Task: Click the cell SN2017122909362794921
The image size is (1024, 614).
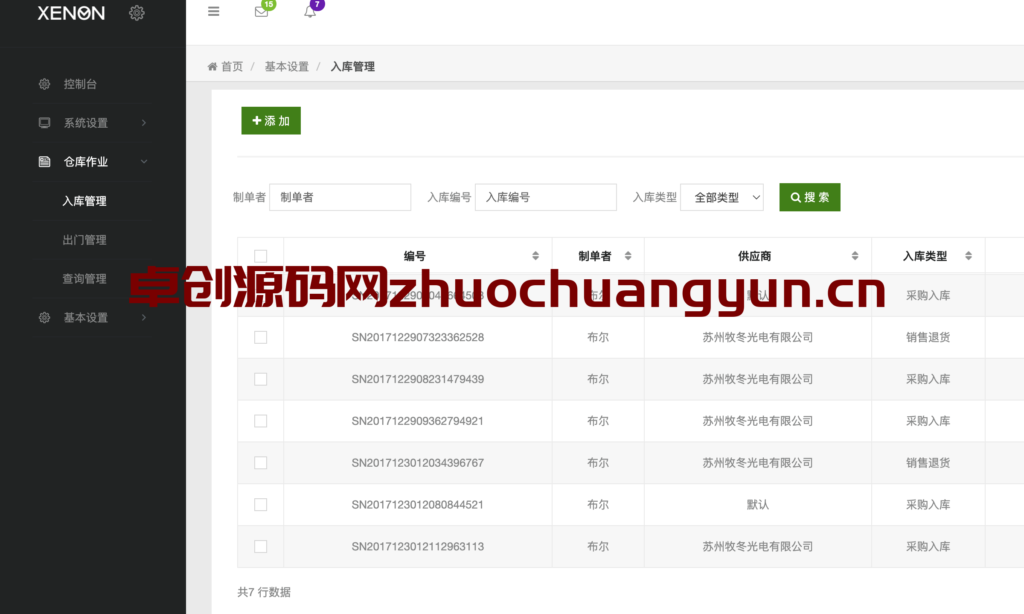Action: click(x=418, y=421)
